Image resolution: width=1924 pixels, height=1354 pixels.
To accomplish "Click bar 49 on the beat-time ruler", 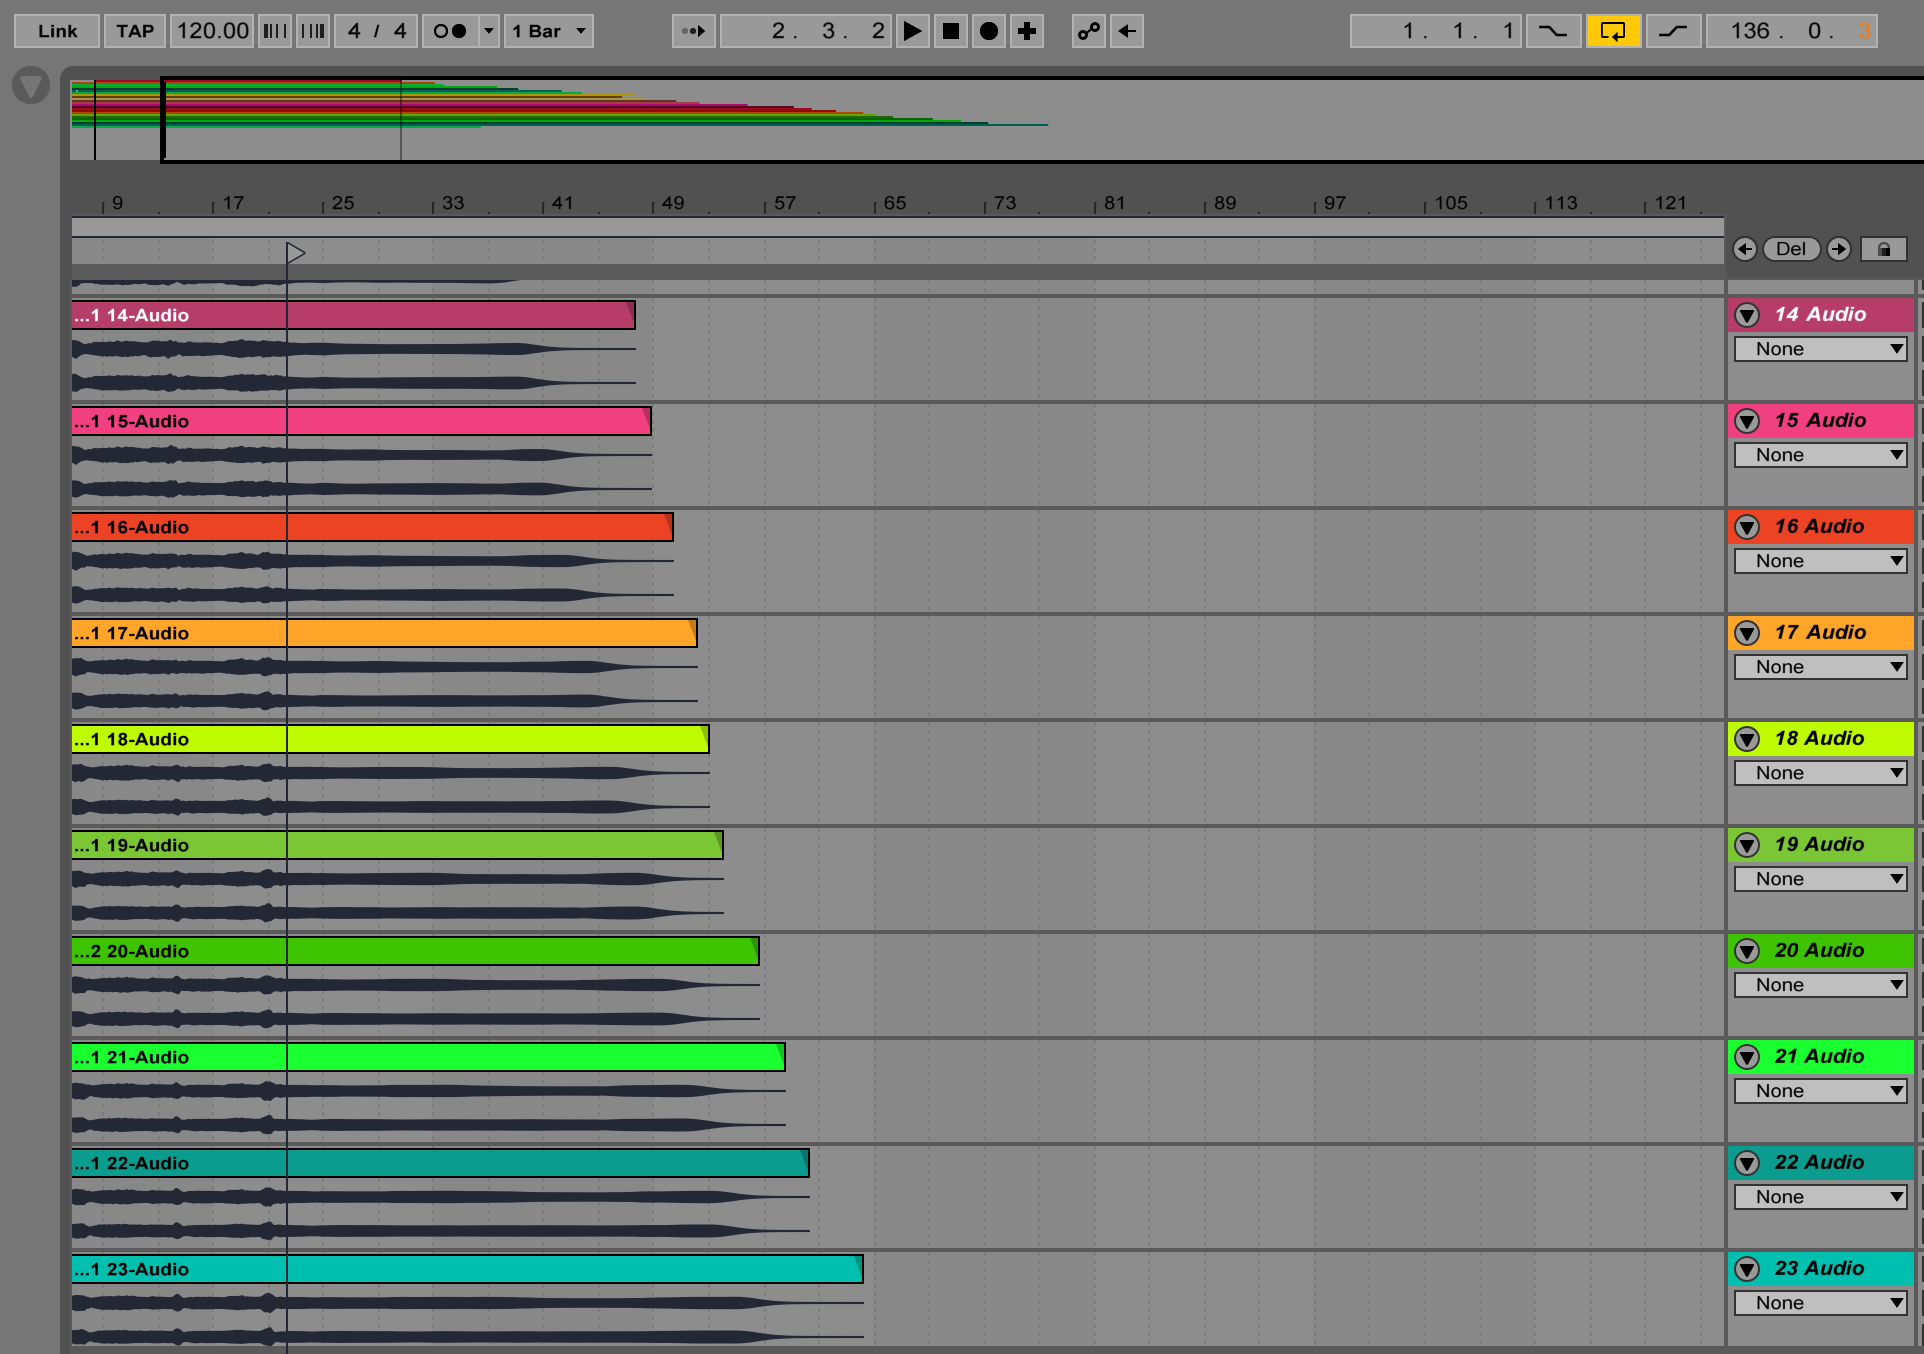I will click(673, 203).
